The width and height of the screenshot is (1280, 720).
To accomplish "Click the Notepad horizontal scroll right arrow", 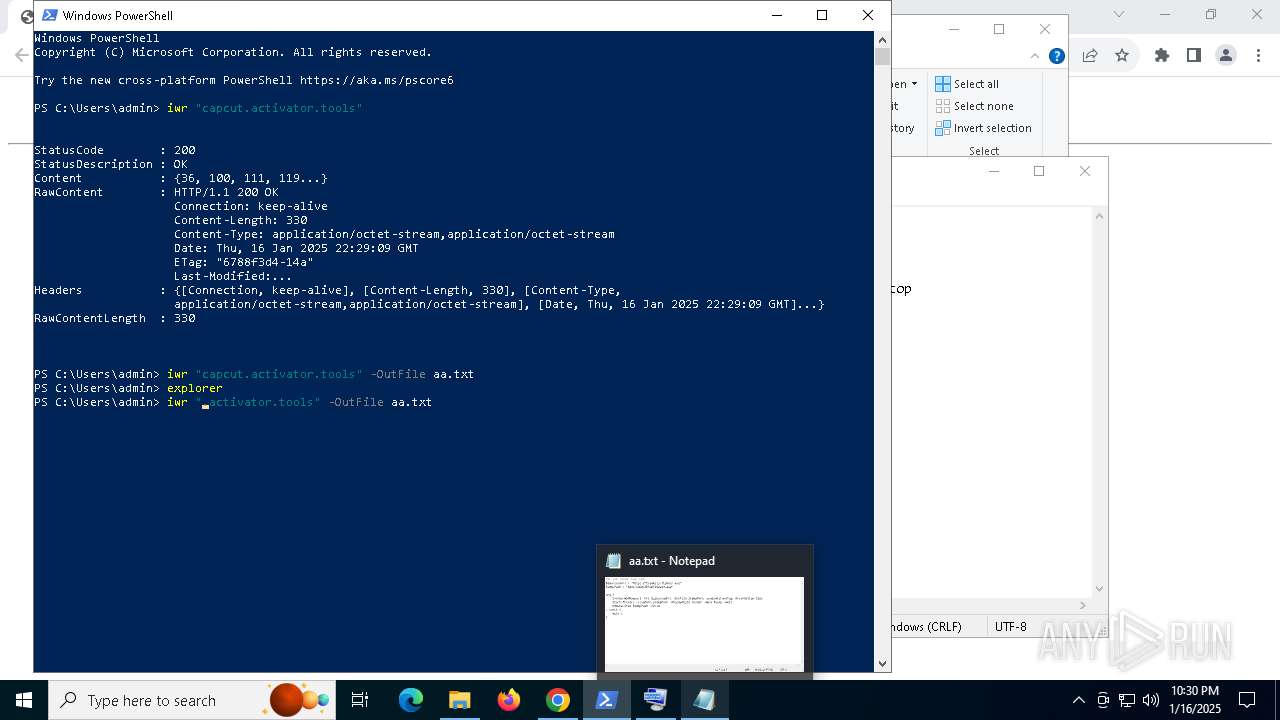I will coord(1083,605).
